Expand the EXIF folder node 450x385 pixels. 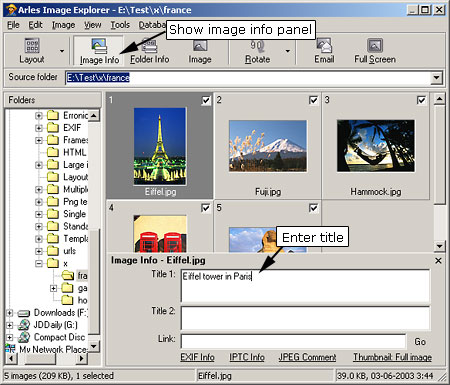(39, 128)
